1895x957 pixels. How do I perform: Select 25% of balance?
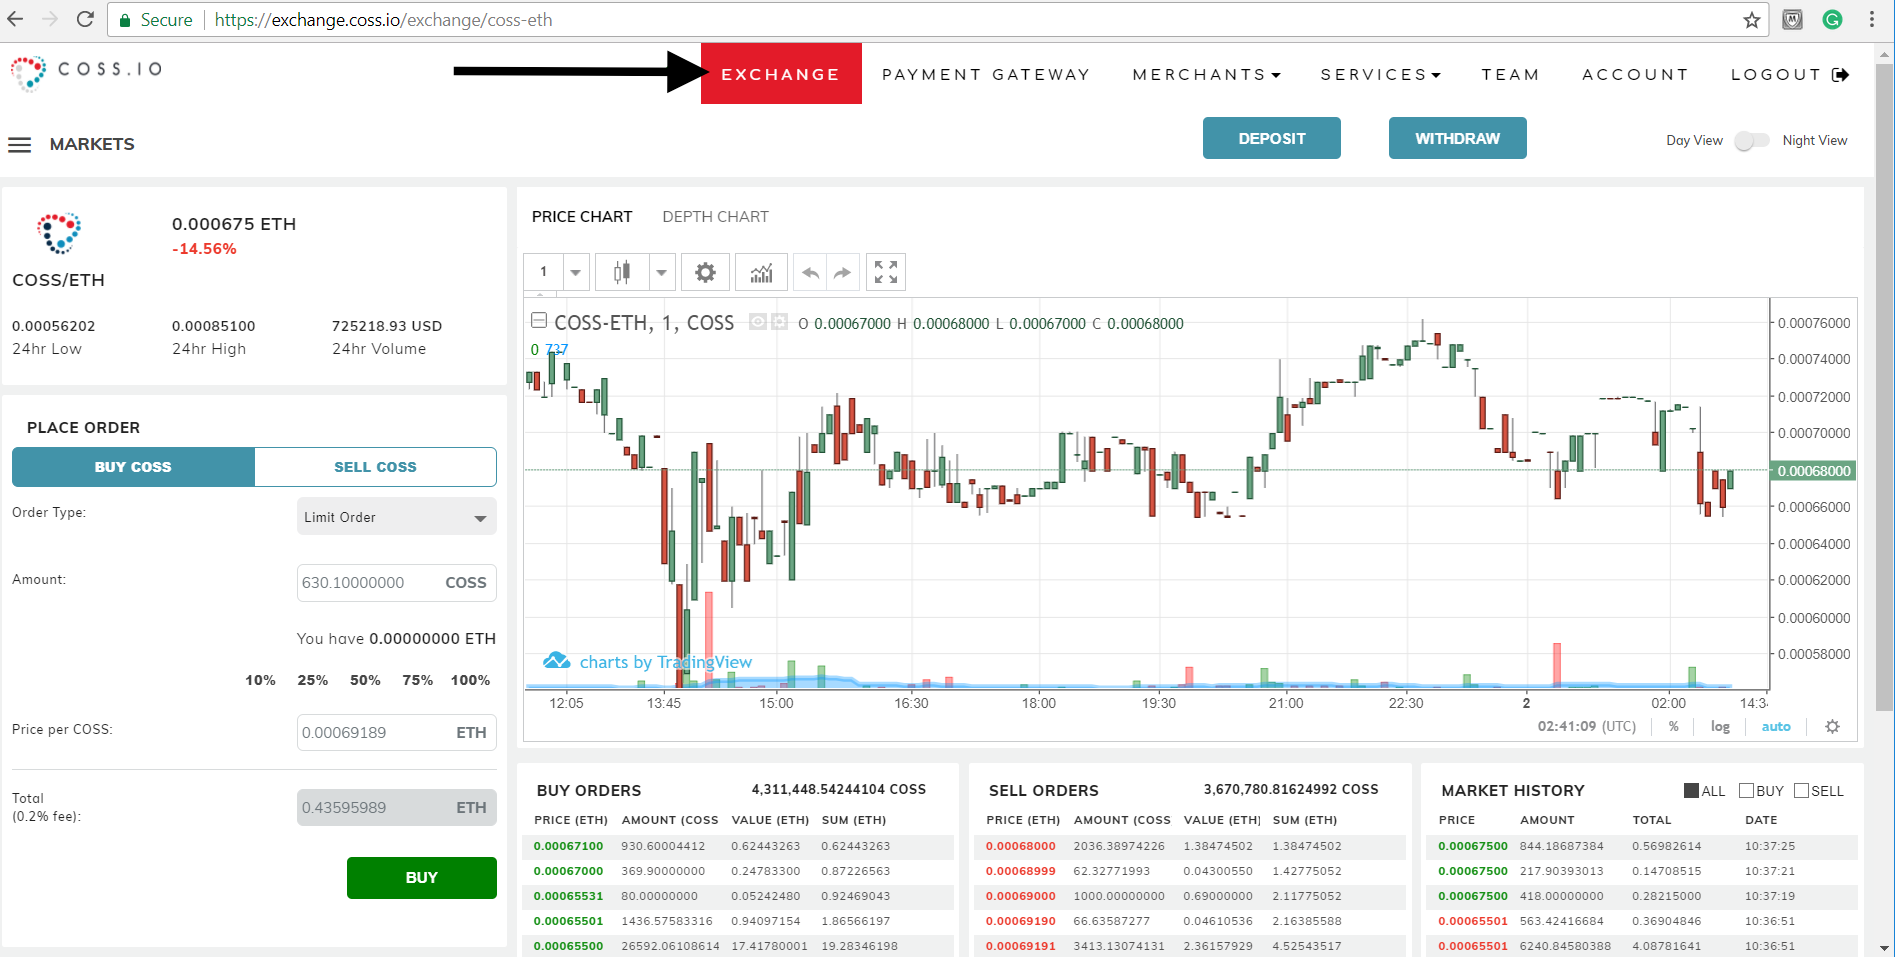pyautogui.click(x=313, y=681)
